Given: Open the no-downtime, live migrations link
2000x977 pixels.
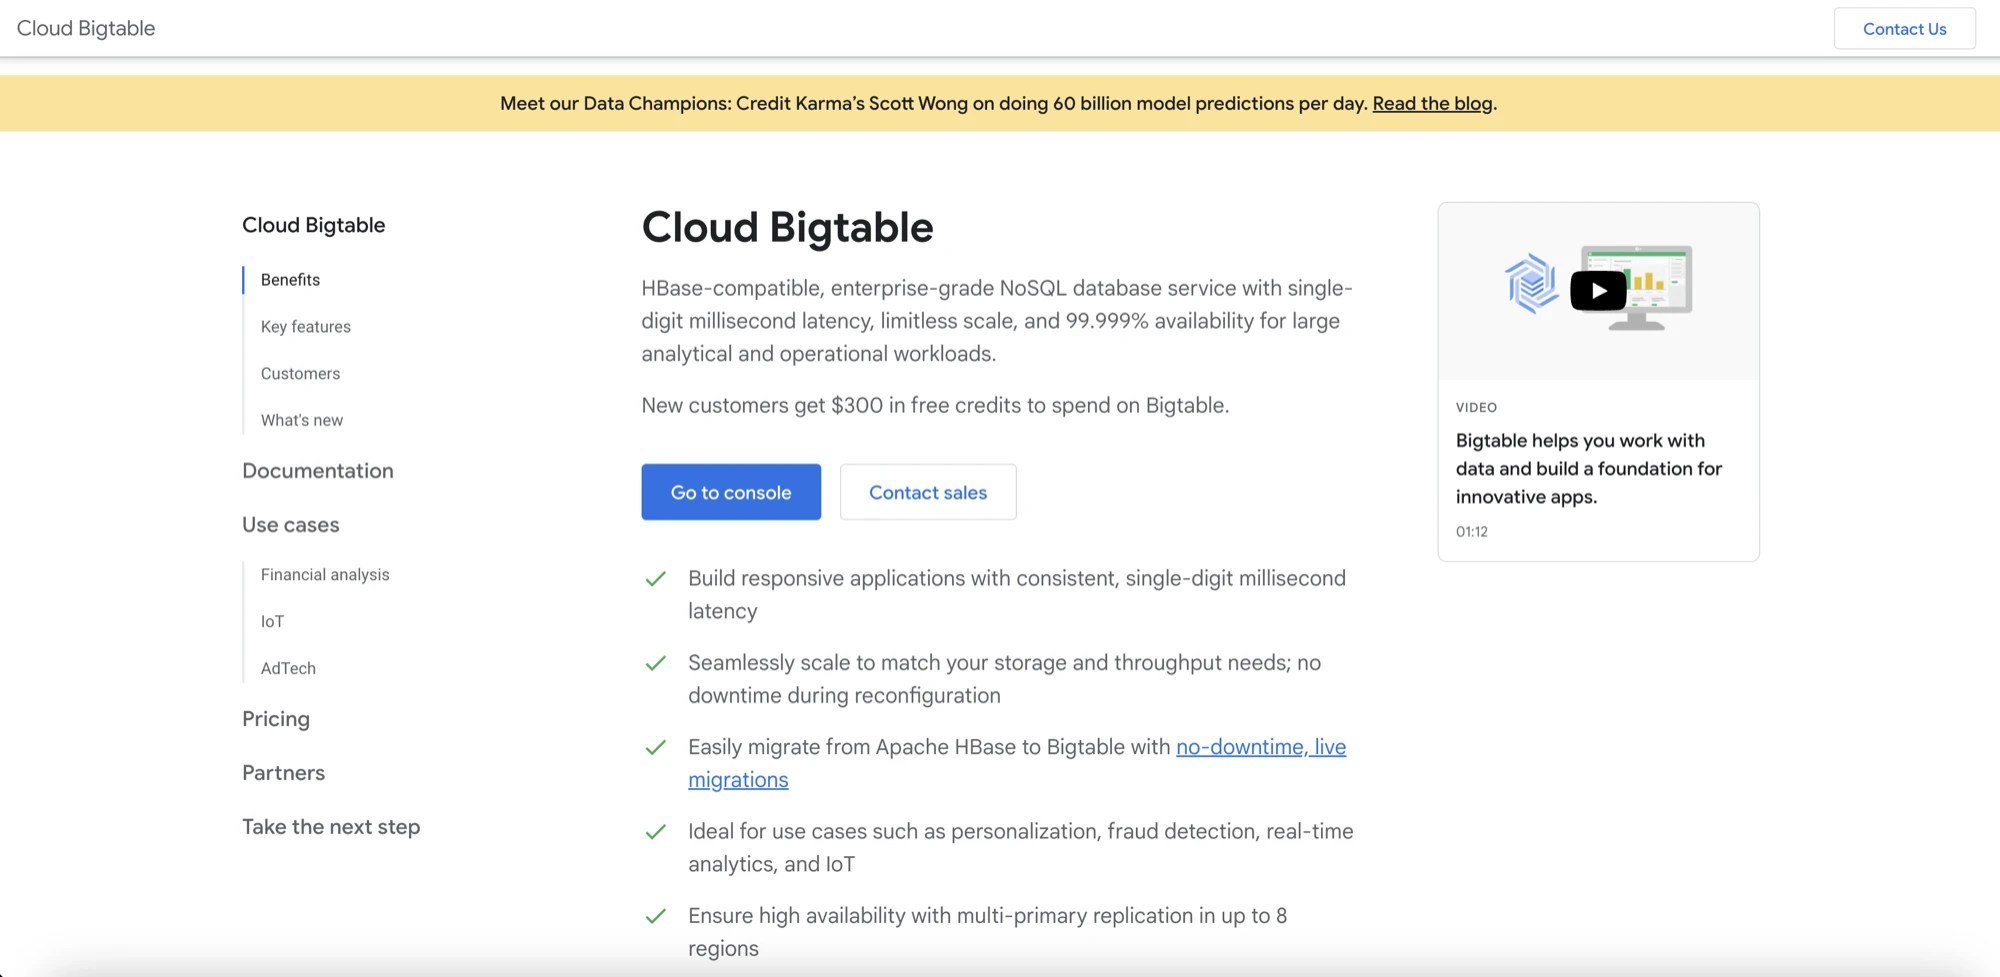Looking at the screenshot, I should point(1260,747).
